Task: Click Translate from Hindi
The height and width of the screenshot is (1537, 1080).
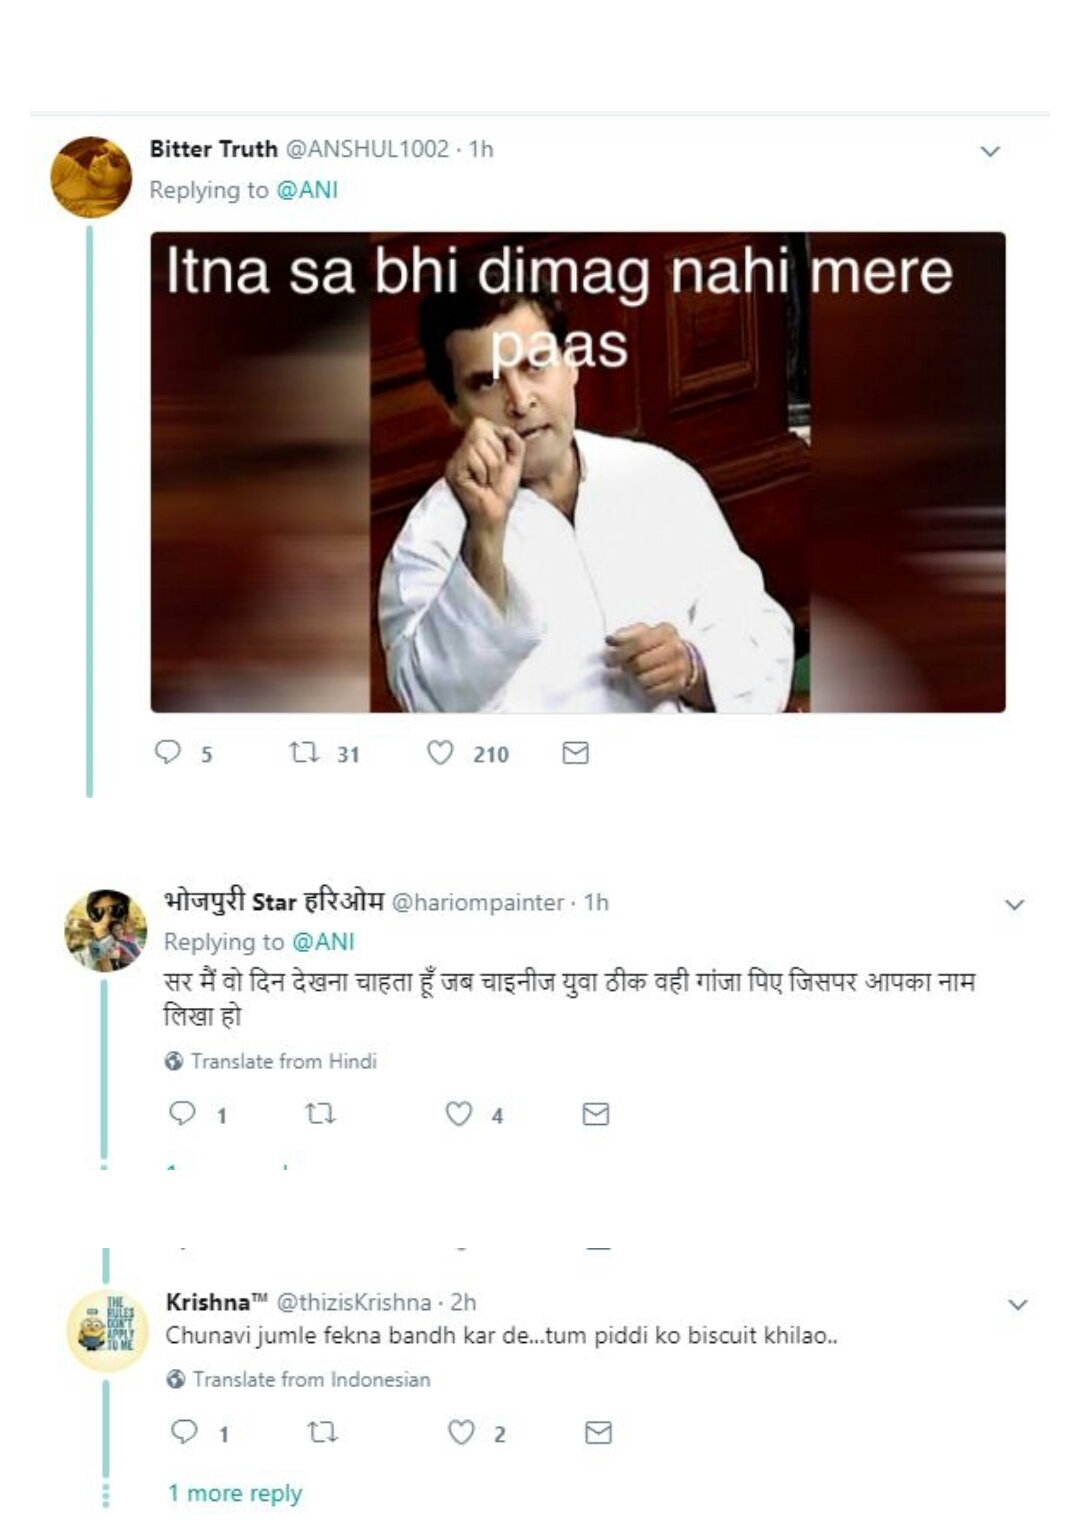Action: [x=283, y=1061]
